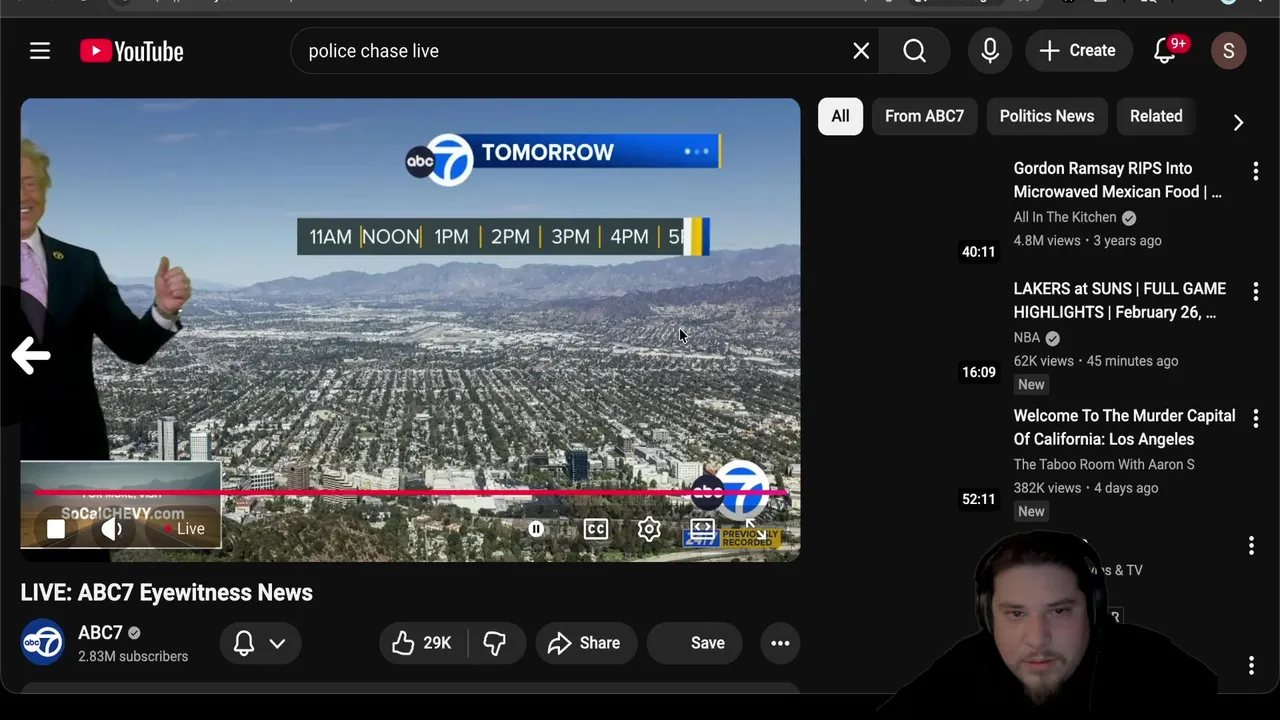This screenshot has width=1280, height=720.
Task: Share the ABC7 live video
Action: 585,643
